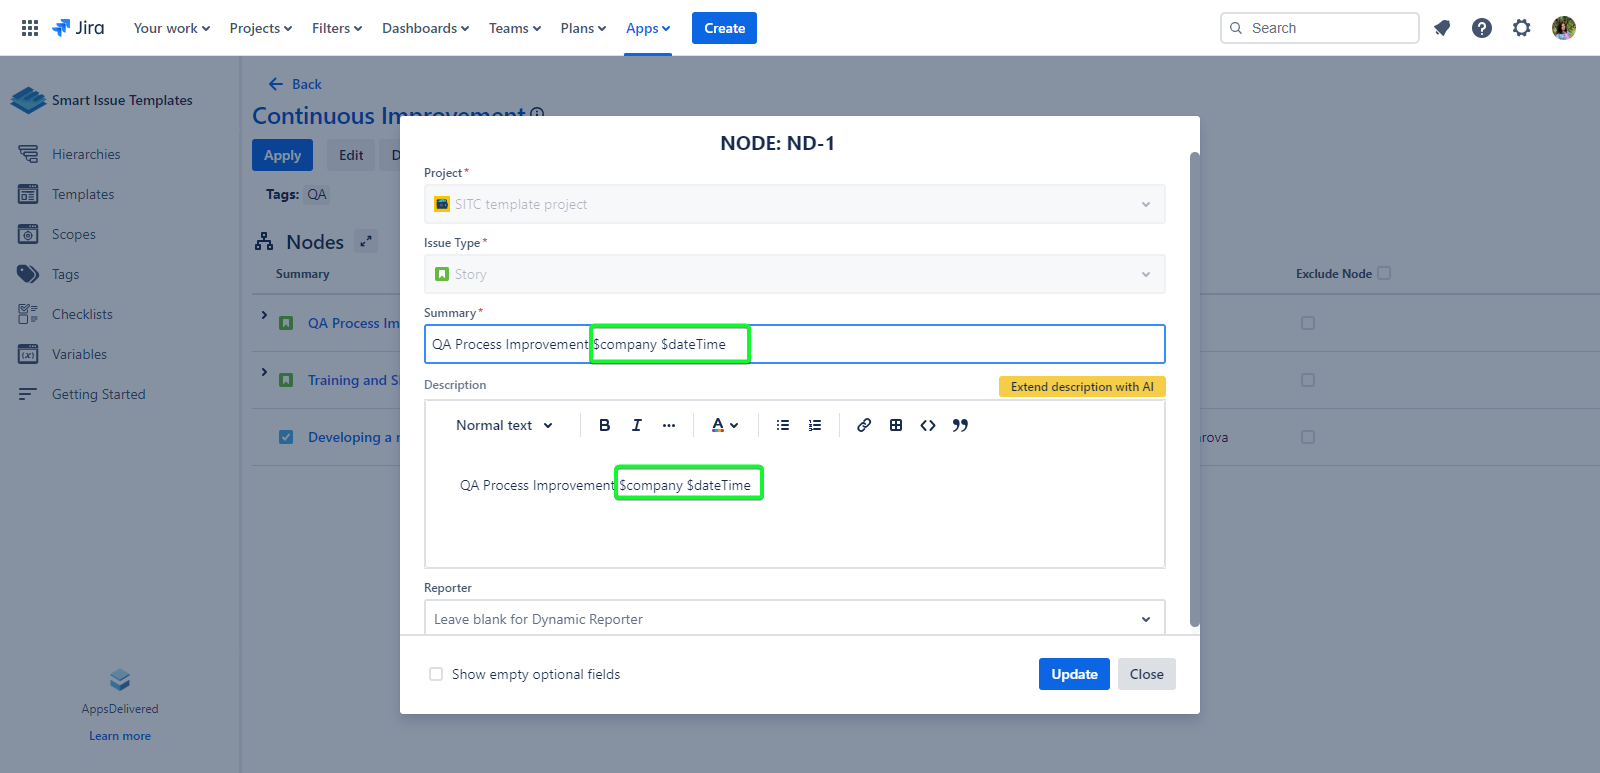Add a quote block to description
This screenshot has height=773, width=1600.
coord(960,425)
